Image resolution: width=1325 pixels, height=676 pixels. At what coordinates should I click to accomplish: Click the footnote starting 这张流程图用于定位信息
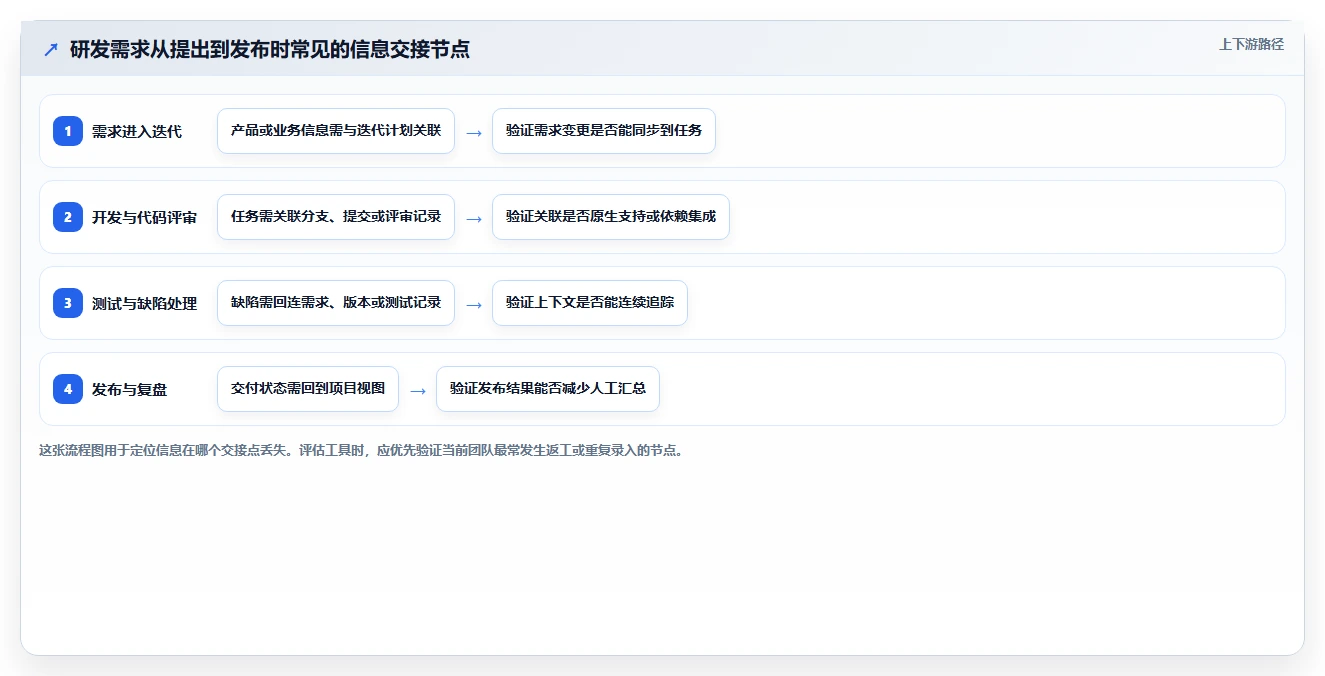click(362, 451)
